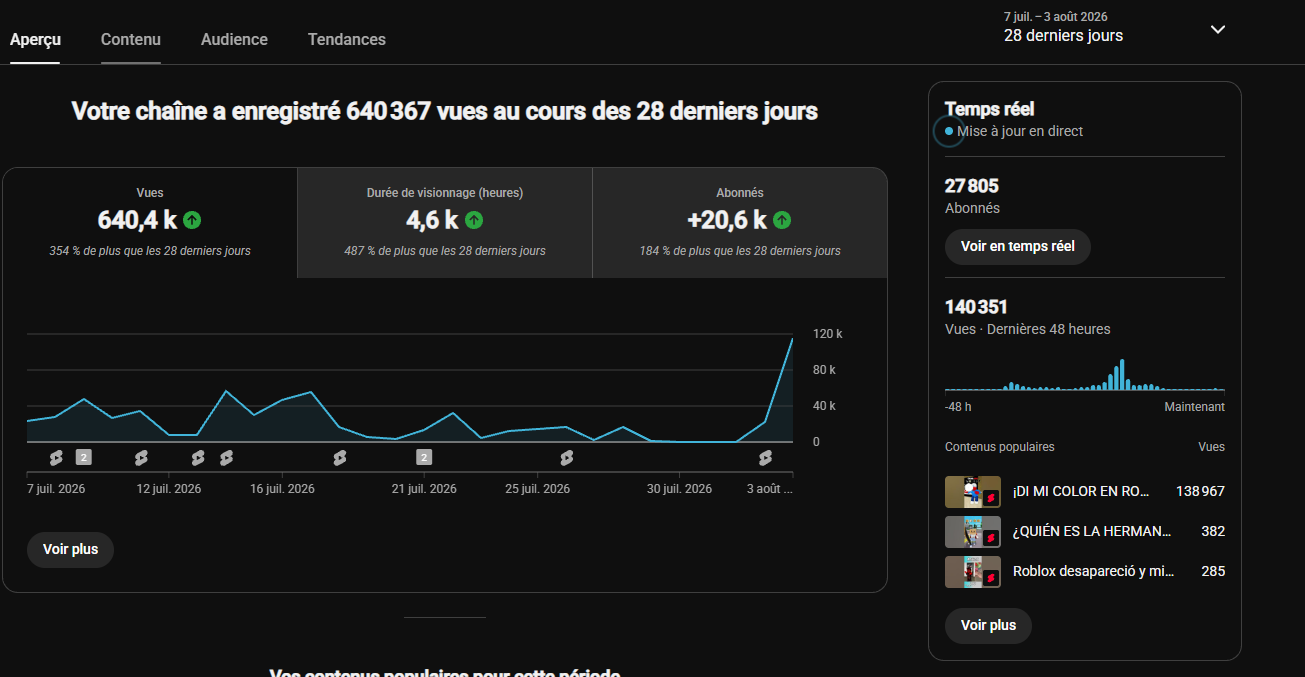Click the green up arrow beside 4,6 k
This screenshot has width=1305, height=677.
(474, 220)
